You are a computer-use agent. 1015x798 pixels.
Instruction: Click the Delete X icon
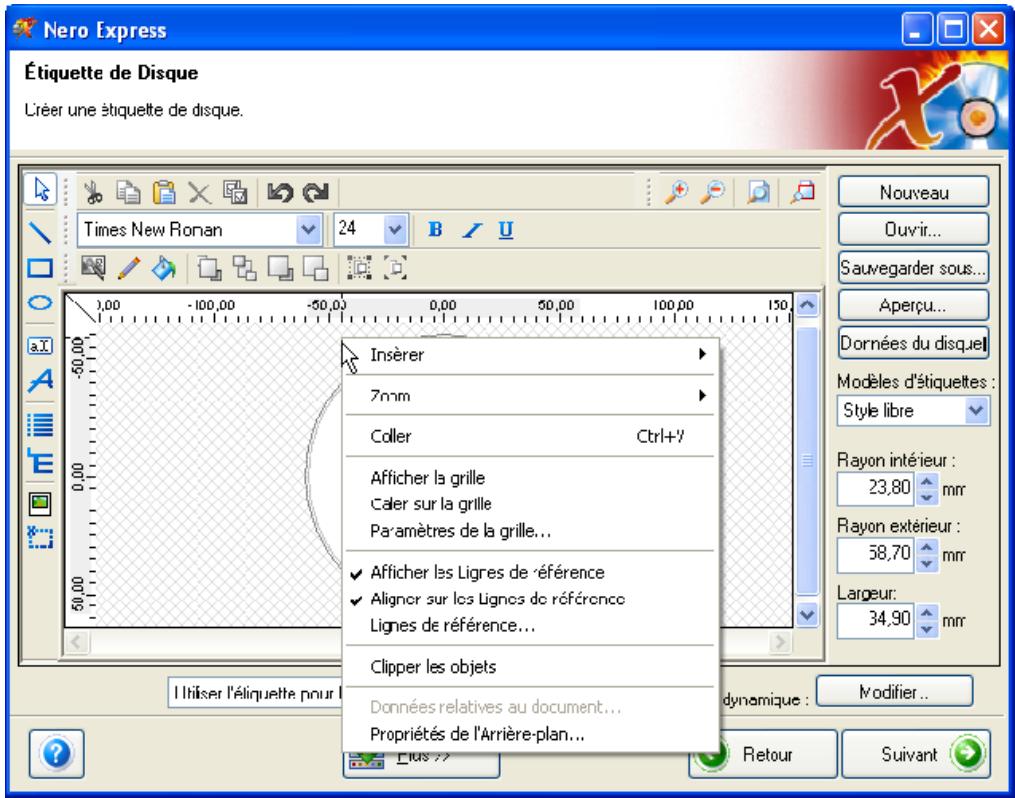199,193
